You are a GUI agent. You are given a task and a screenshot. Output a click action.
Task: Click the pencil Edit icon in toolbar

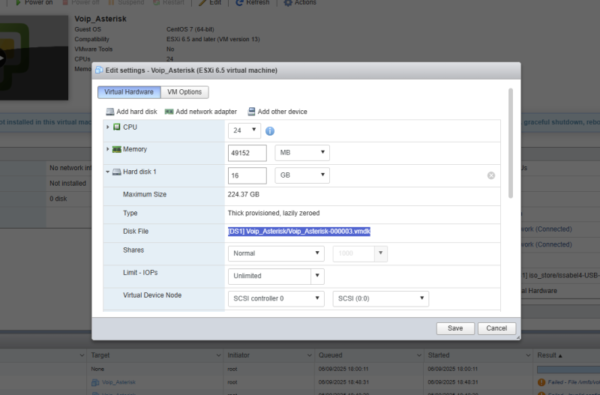[202, 2]
